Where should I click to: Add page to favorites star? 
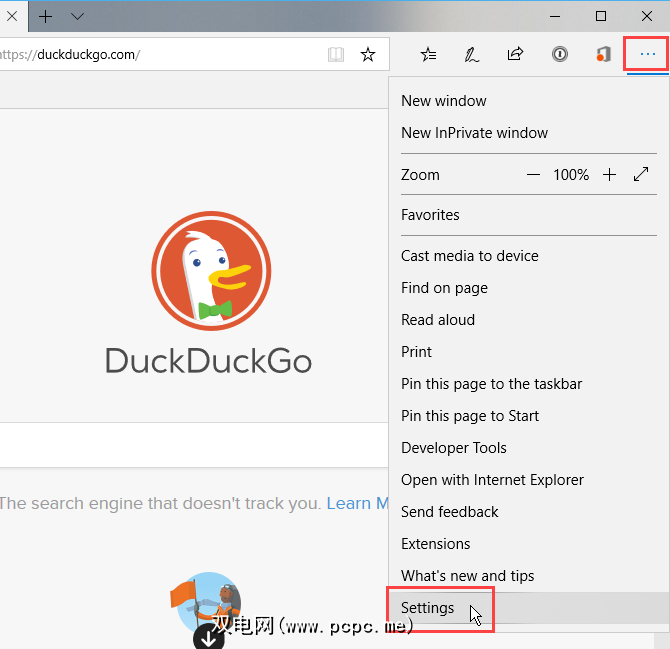(368, 55)
